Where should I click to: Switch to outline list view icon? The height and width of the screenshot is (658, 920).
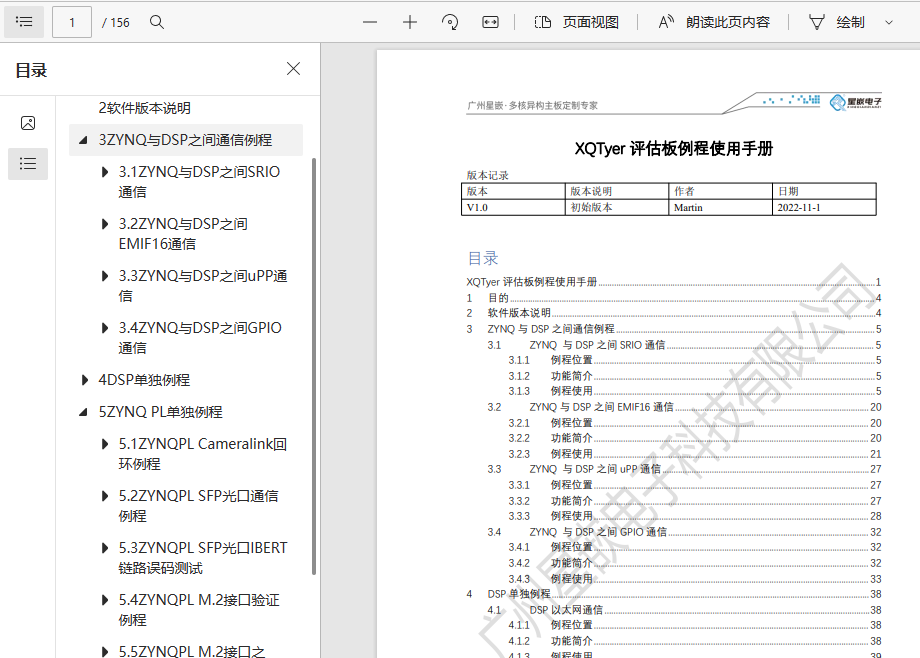[28, 163]
